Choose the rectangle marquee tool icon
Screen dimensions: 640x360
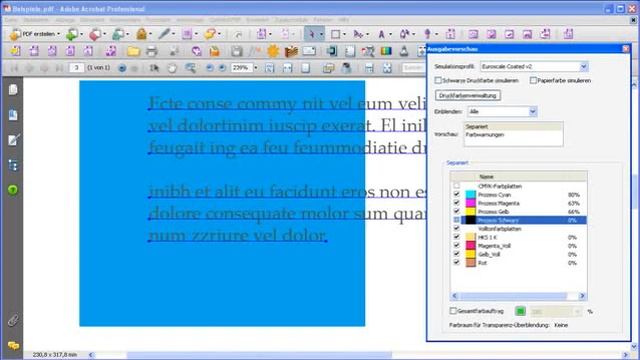pyautogui.click(x=336, y=34)
